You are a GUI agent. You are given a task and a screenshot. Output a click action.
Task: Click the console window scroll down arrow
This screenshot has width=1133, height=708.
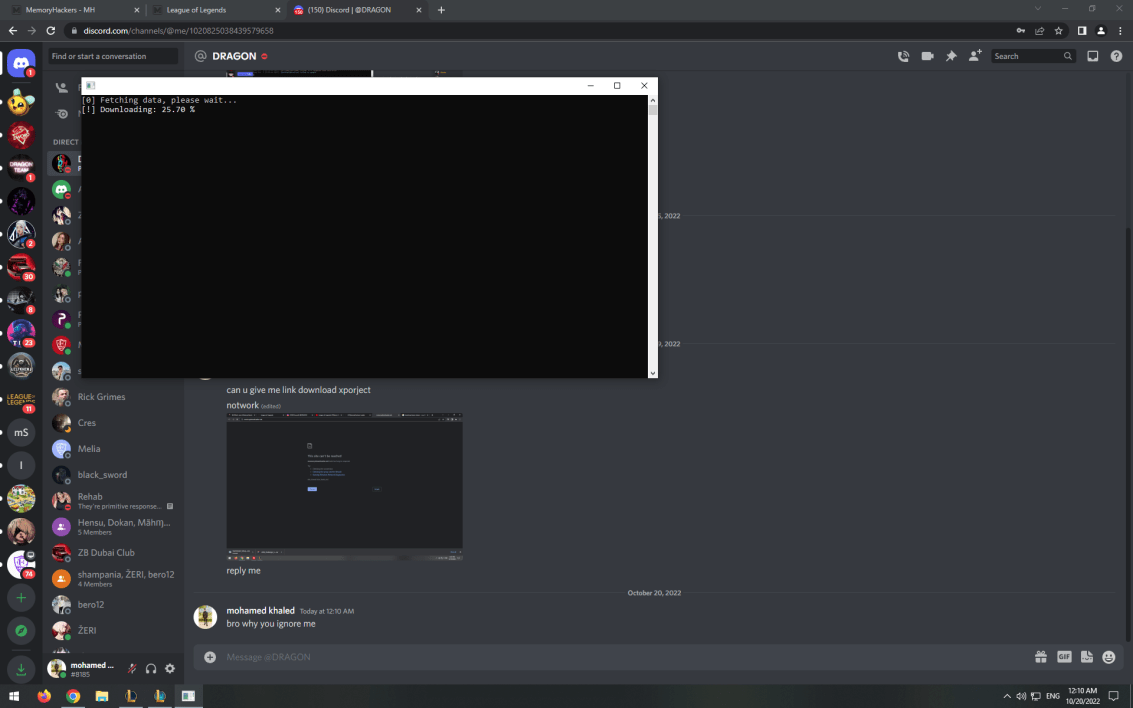(652, 374)
